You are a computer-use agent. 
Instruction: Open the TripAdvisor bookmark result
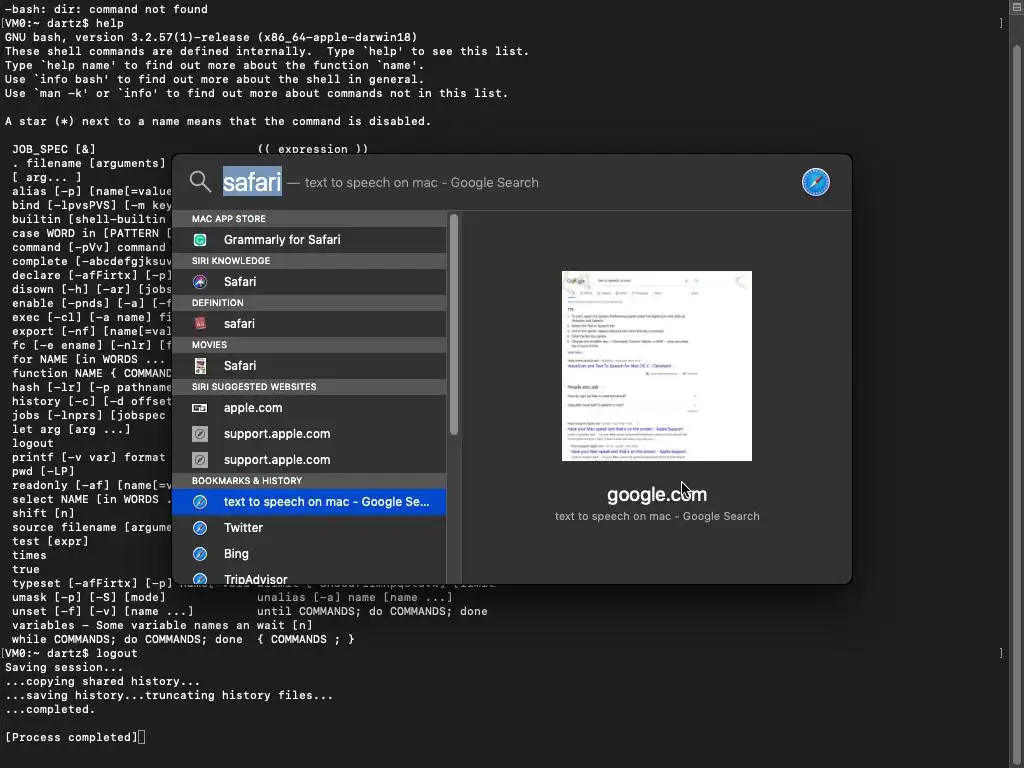coord(310,577)
